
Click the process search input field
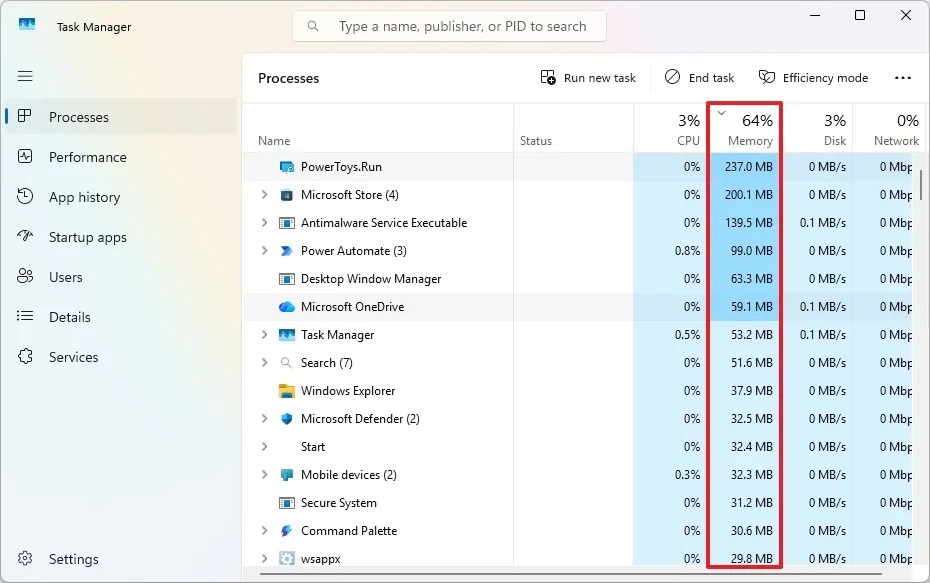click(x=448, y=26)
